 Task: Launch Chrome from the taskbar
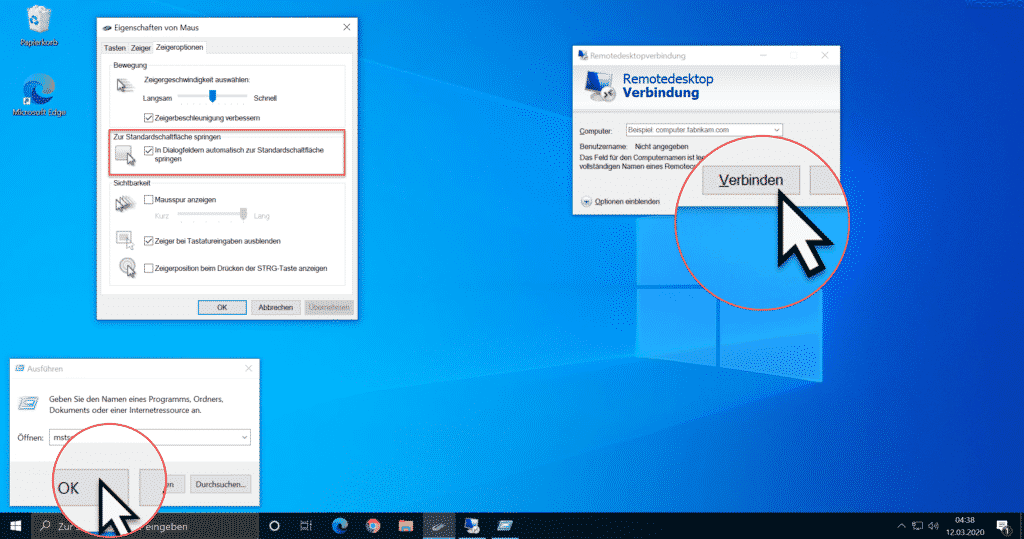tap(373, 525)
